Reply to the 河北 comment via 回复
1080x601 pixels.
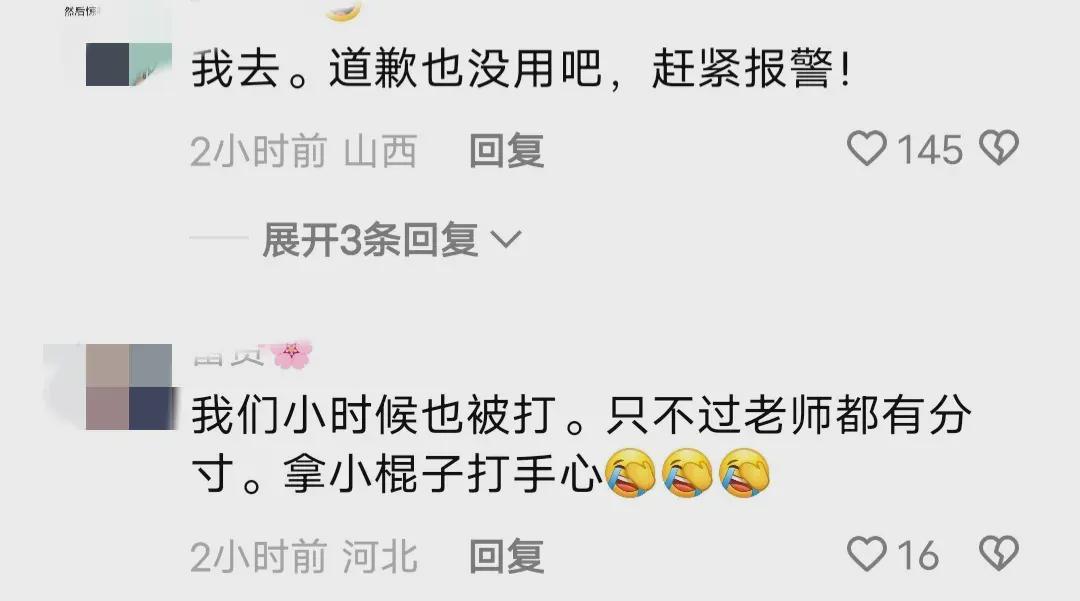tap(506, 556)
